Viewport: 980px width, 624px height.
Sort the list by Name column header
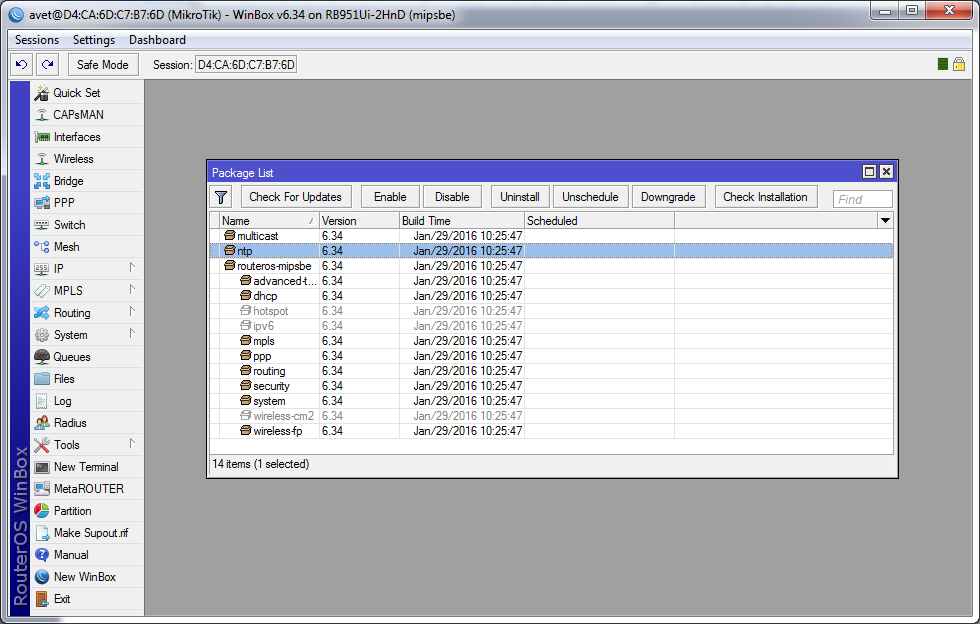(x=267, y=220)
